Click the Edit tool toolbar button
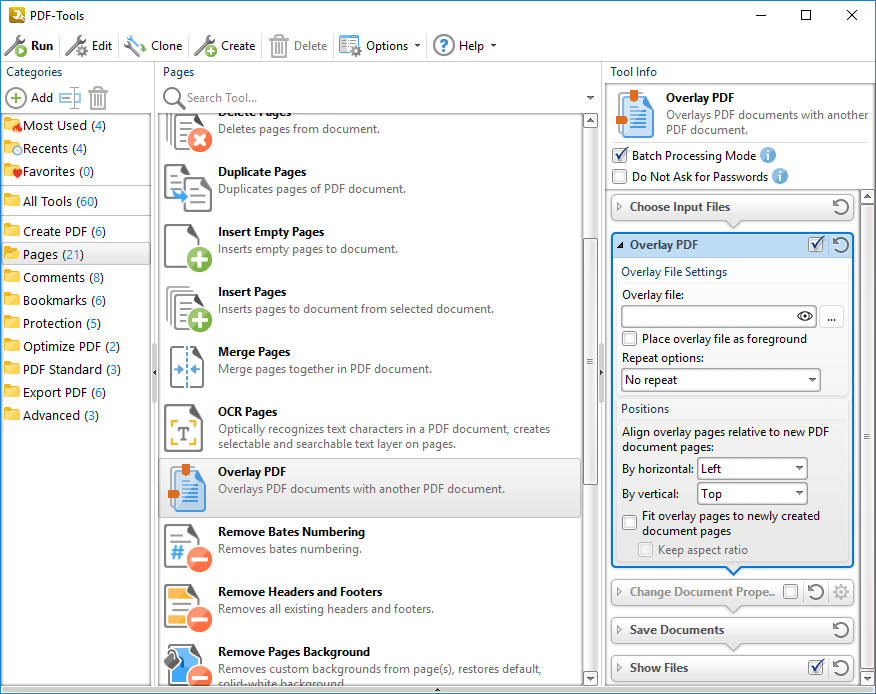Viewport: 876px width, 694px height. [x=89, y=46]
